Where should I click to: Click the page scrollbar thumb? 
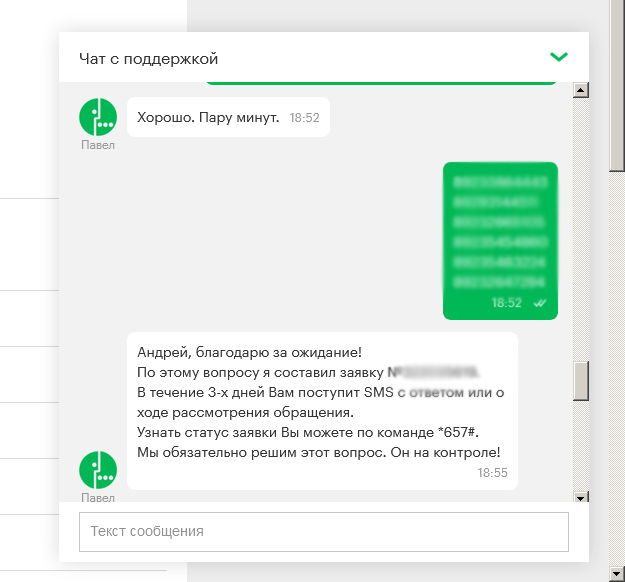[x=617, y=86]
